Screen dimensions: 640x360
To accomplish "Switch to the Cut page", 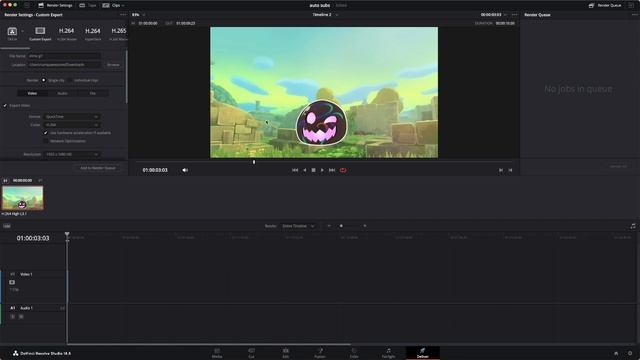I will [251, 353].
